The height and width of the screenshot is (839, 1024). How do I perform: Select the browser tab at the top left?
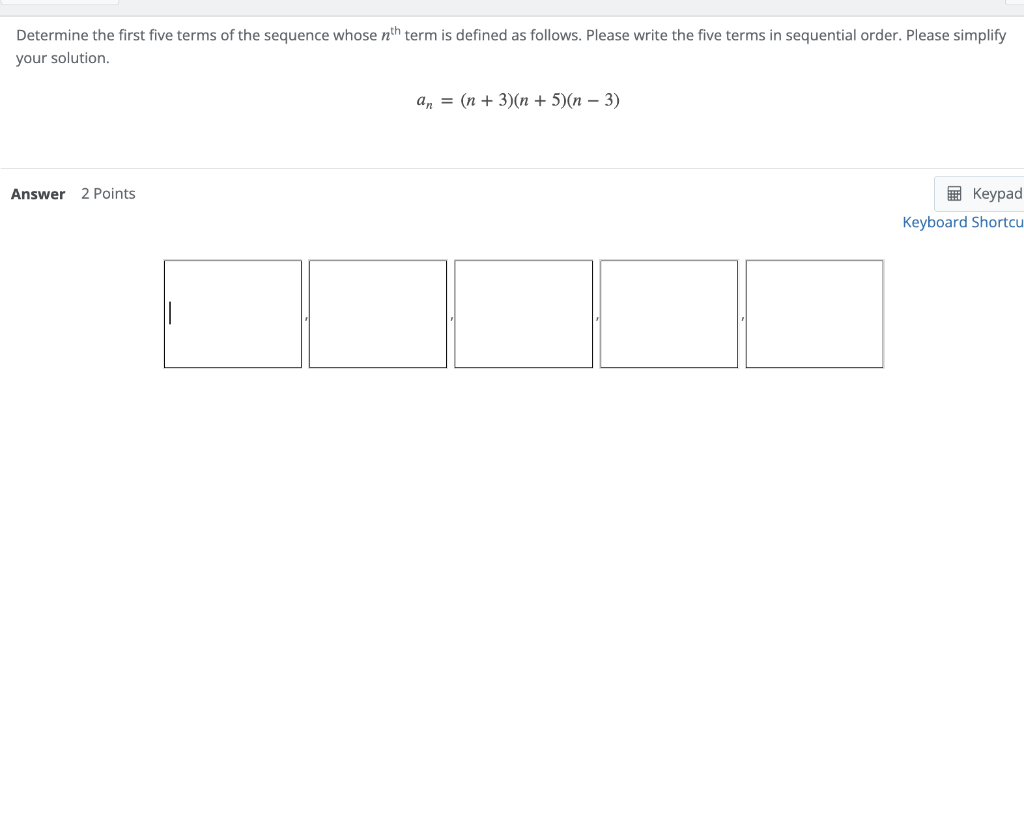click(x=60, y=4)
